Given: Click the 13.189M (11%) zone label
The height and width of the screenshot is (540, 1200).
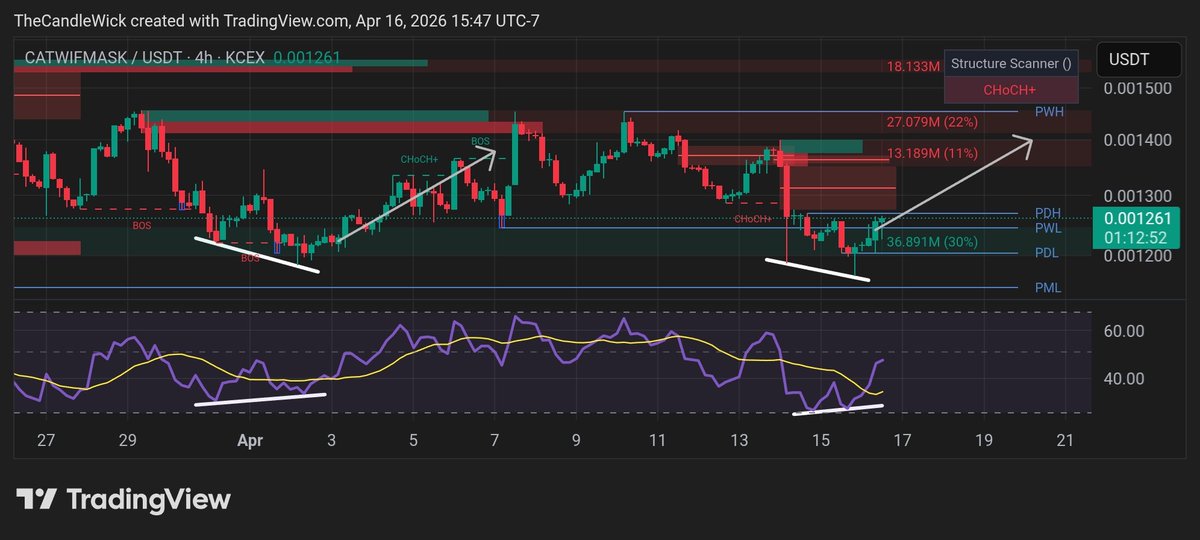Looking at the screenshot, I should (932, 153).
